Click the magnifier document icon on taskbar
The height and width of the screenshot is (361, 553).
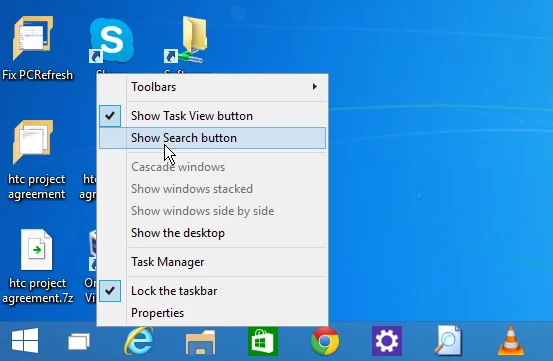pyautogui.click(x=448, y=340)
